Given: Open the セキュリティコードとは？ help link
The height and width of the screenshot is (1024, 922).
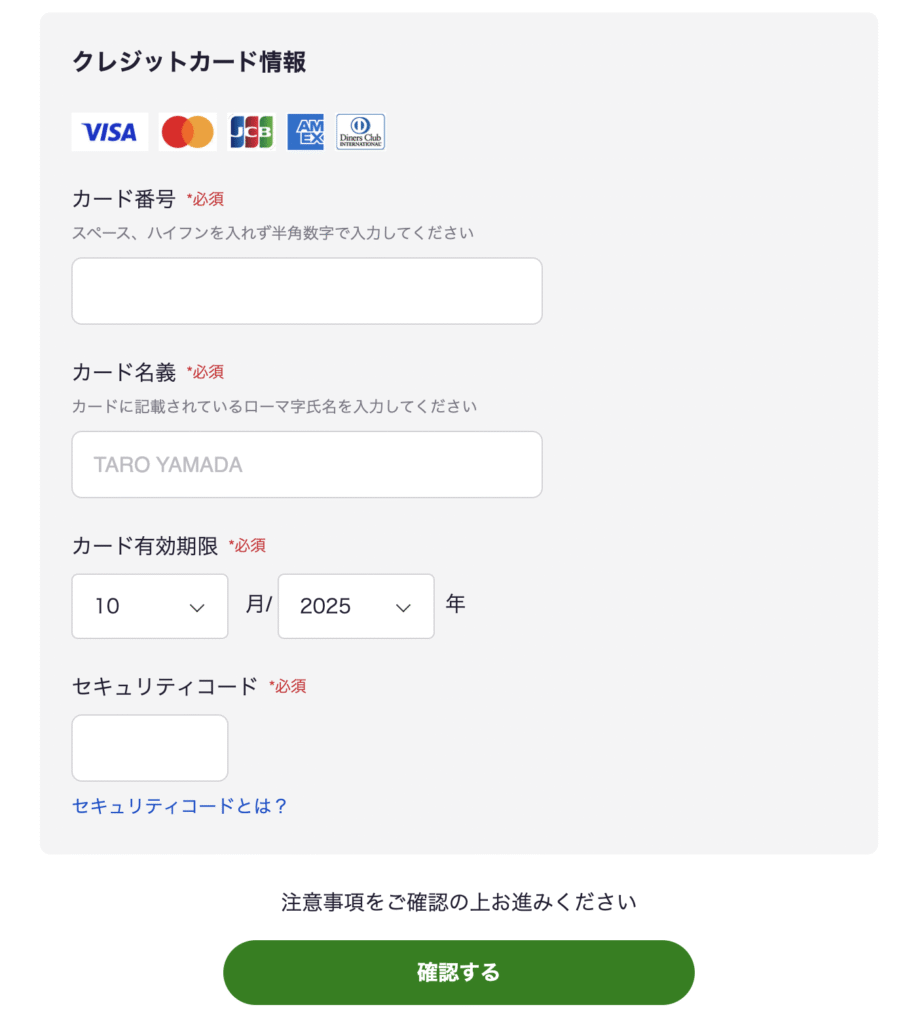Looking at the screenshot, I should pyautogui.click(x=180, y=806).
